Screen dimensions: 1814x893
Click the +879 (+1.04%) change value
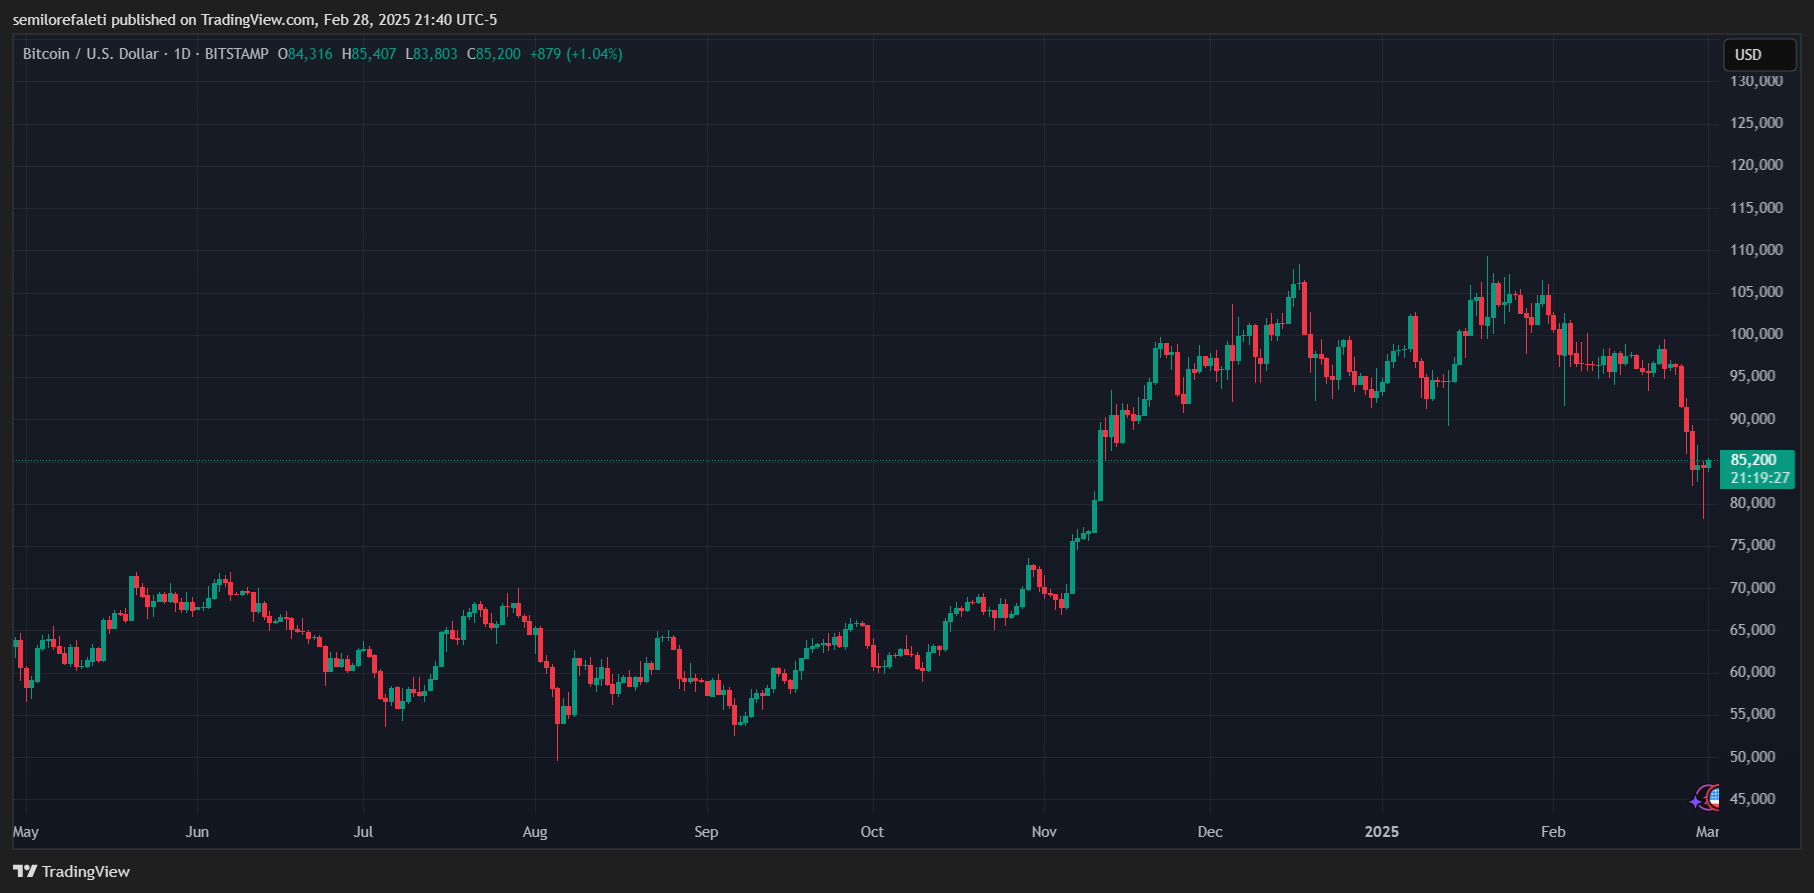tap(576, 54)
